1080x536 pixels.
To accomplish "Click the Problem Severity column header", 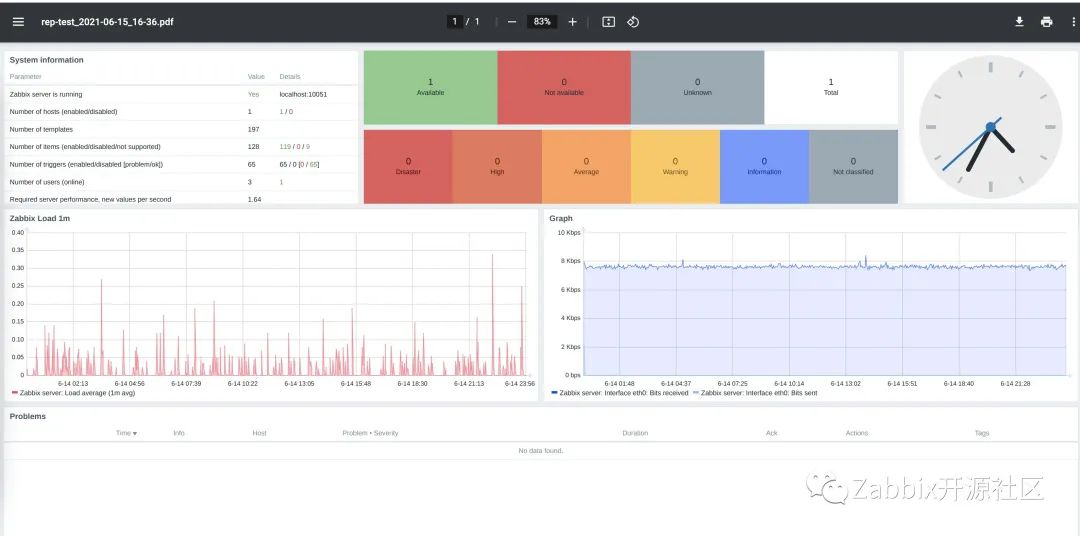I will point(370,433).
